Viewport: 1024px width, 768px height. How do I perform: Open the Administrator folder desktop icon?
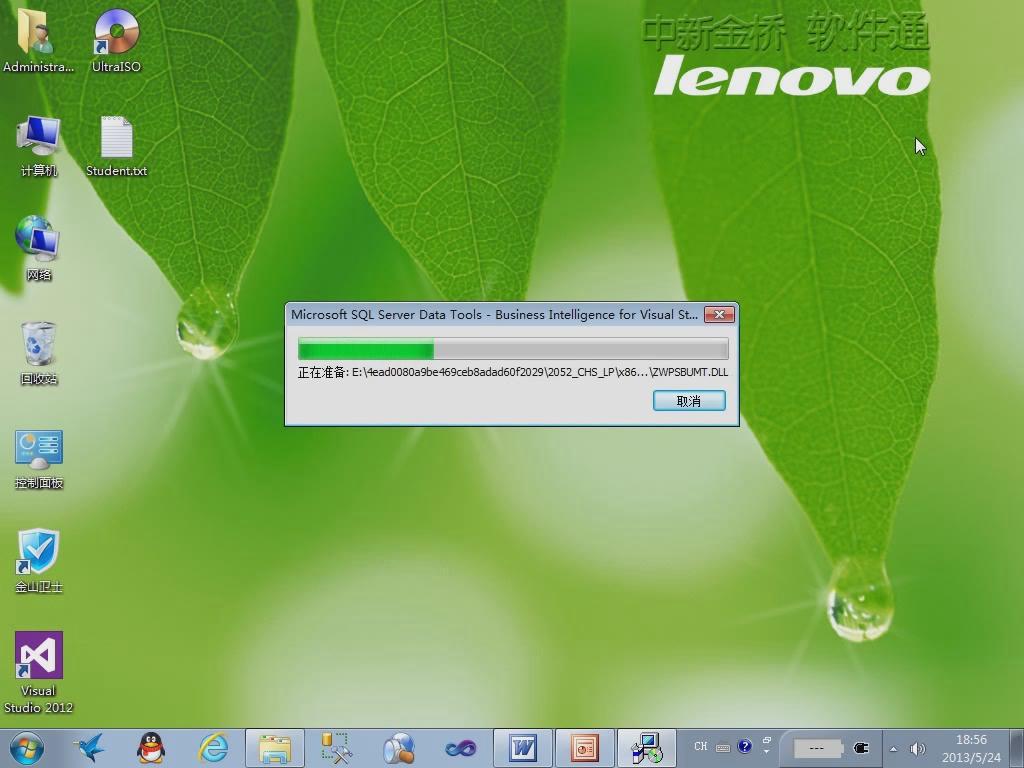click(x=37, y=39)
